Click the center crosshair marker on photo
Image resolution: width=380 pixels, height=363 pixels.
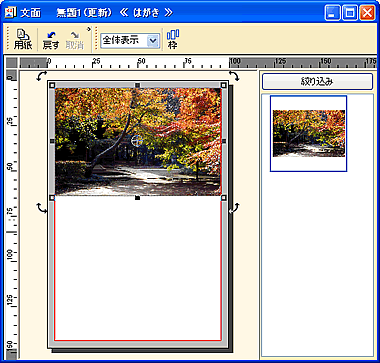coord(137,141)
